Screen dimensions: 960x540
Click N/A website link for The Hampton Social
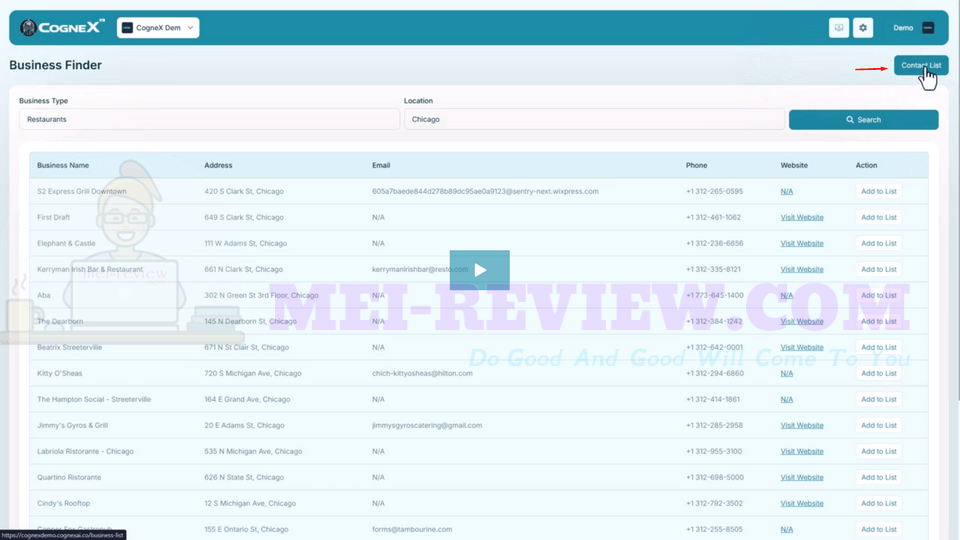coord(787,399)
